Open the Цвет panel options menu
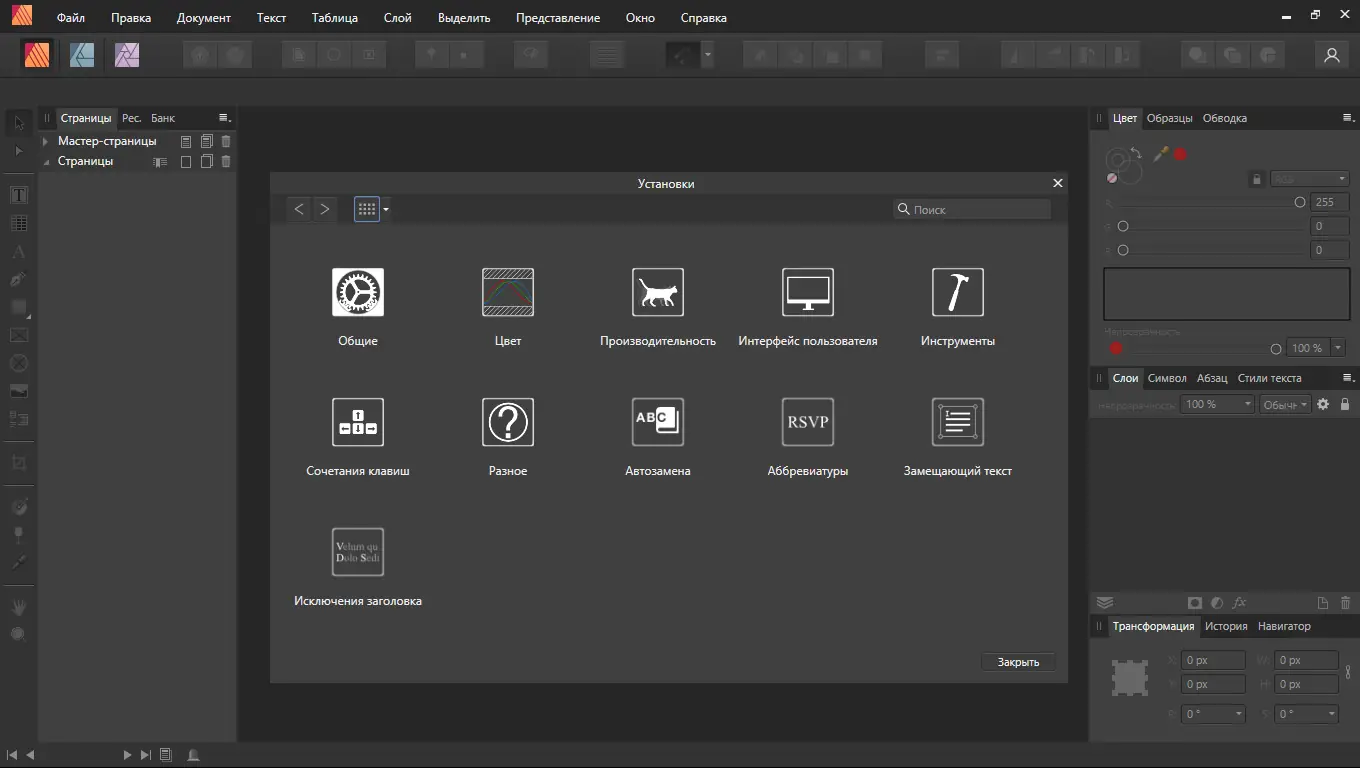Screen dimensions: 1360x768 [x=1348, y=118]
